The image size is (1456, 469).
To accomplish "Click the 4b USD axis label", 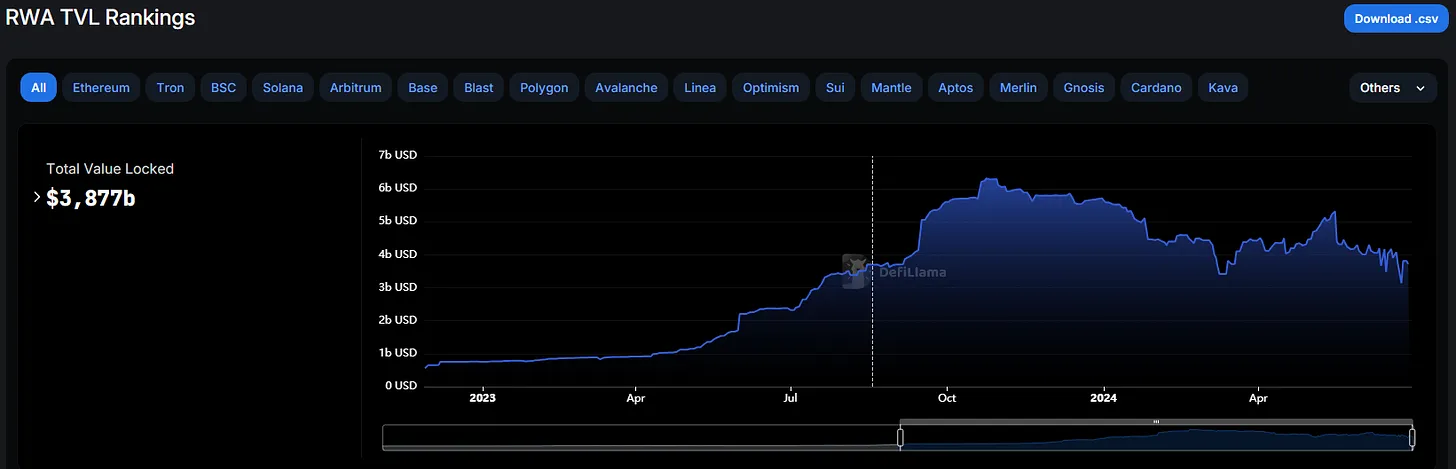I will [x=397, y=254].
